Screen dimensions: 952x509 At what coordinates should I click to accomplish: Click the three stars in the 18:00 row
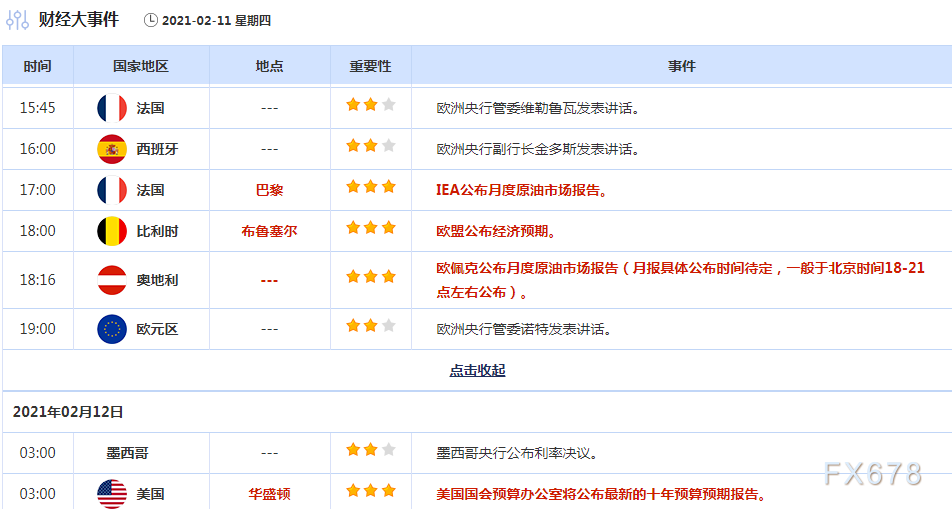(x=371, y=228)
